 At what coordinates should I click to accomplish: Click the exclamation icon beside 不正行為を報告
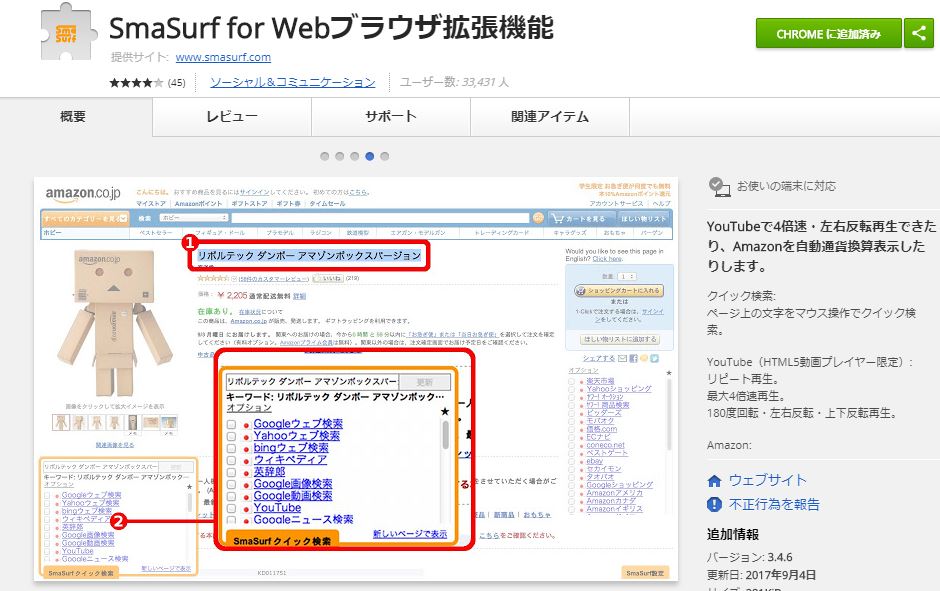[x=714, y=505]
